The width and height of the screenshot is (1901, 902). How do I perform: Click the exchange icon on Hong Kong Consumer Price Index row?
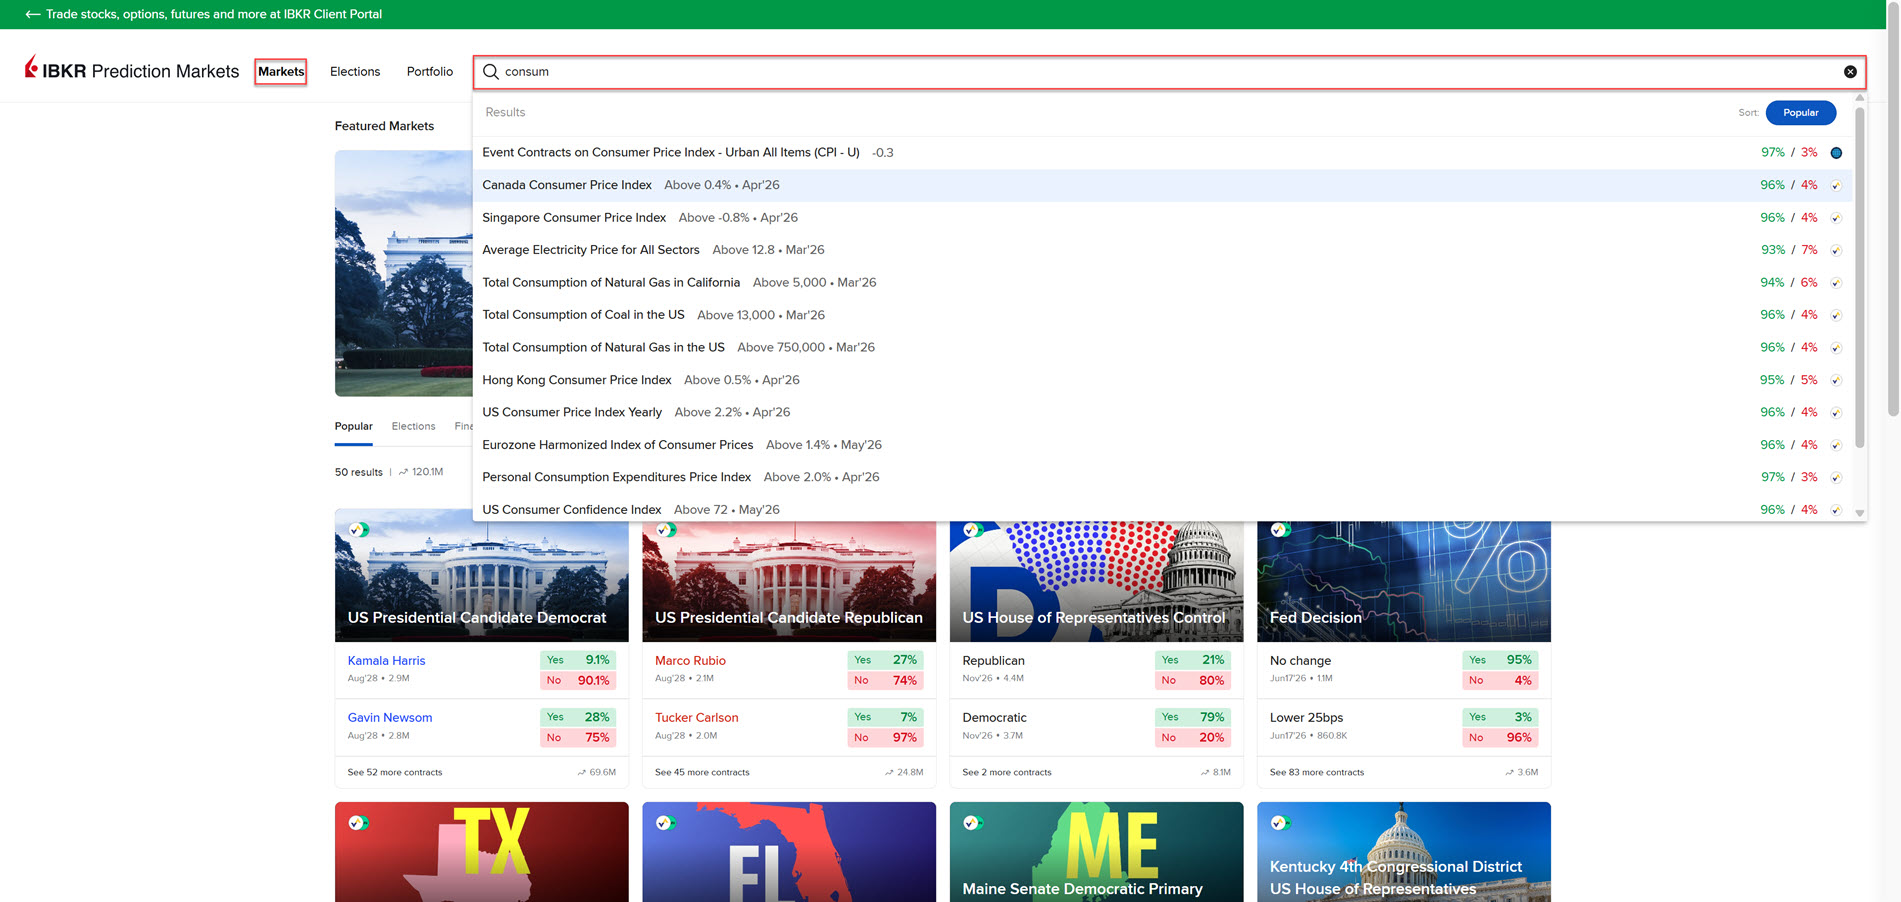coord(1836,380)
